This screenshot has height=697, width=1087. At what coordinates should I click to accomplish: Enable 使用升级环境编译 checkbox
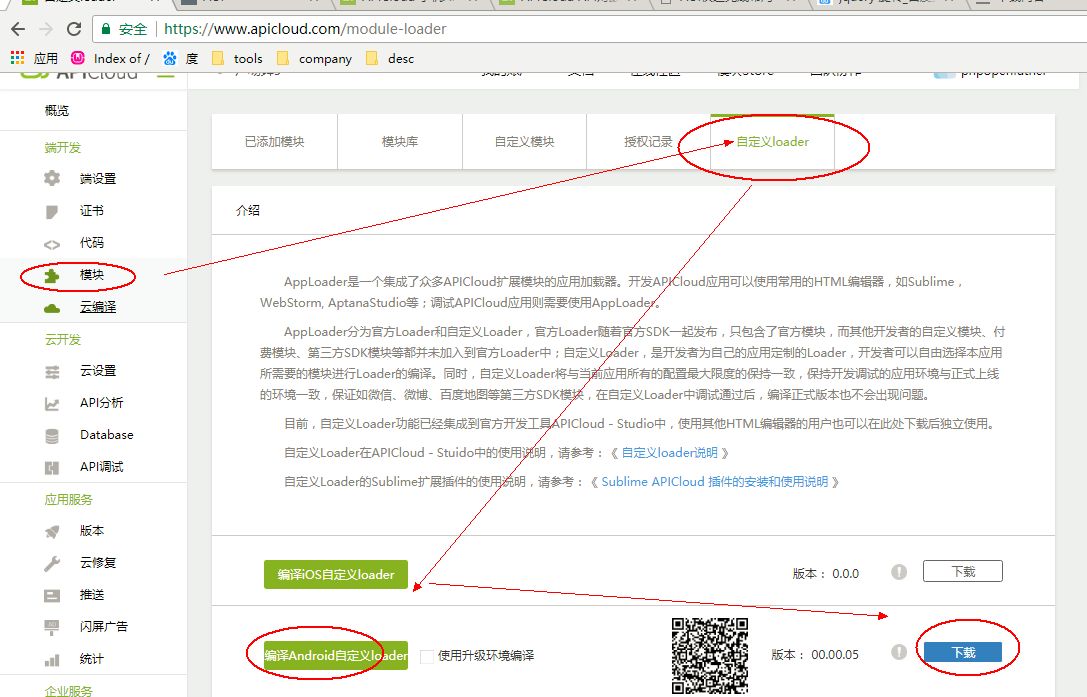[428, 656]
